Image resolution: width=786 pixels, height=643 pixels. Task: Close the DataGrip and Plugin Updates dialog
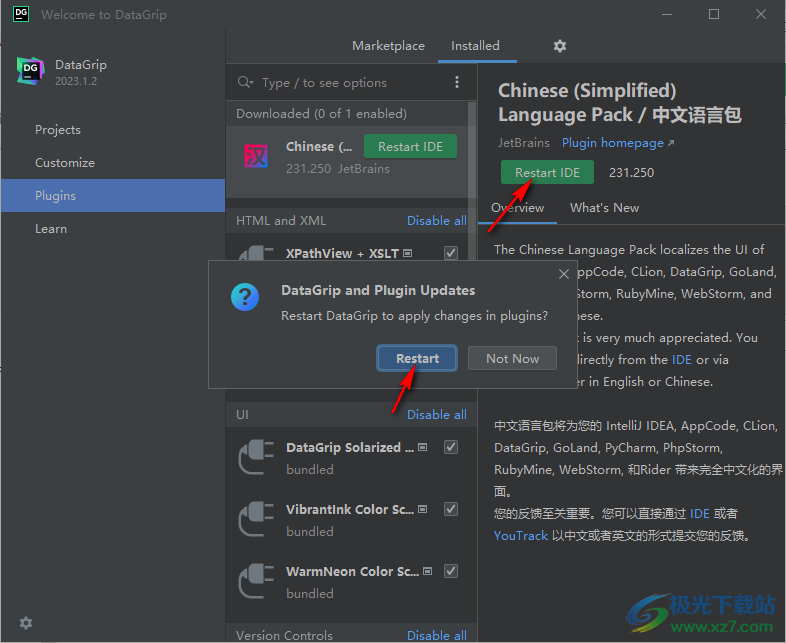point(564,274)
